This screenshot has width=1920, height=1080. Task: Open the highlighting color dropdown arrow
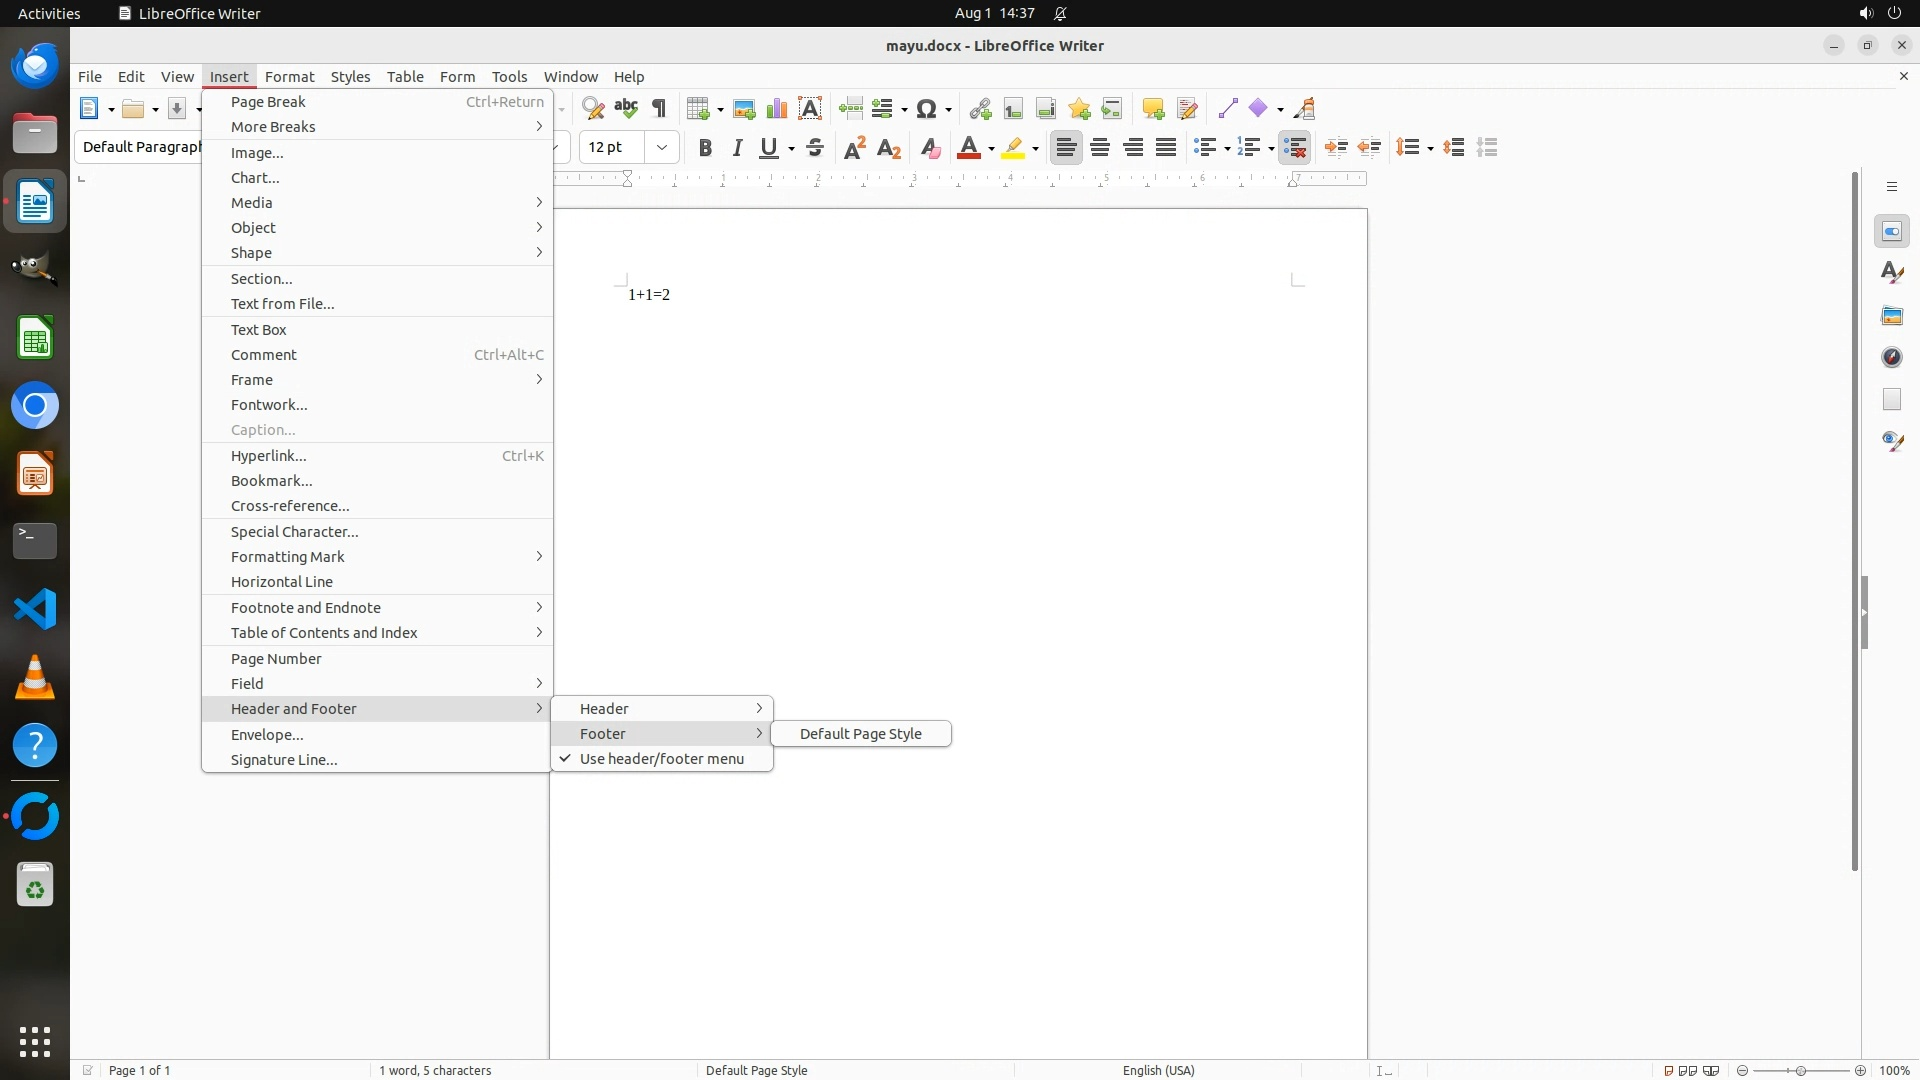coord(1036,149)
